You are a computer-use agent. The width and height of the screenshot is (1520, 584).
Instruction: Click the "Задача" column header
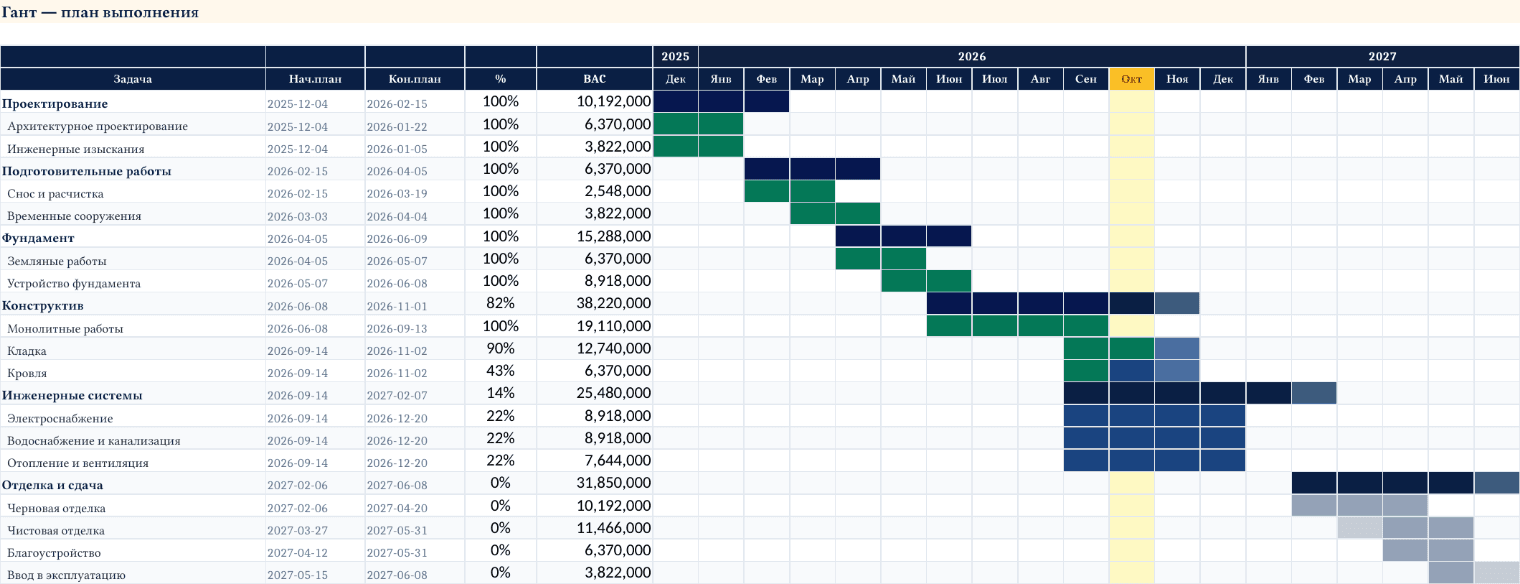(133, 79)
